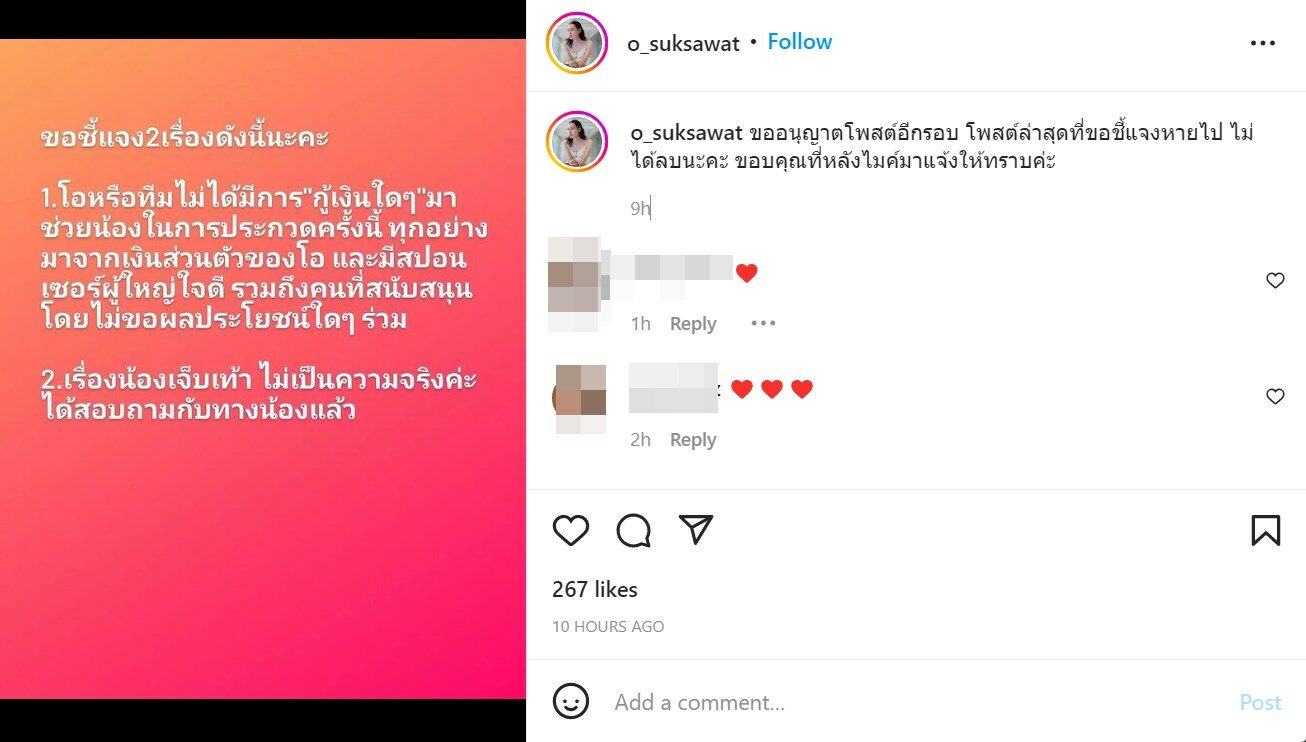The image size is (1306, 742).
Task: Like the first comment with its heart
Action: point(1275,281)
